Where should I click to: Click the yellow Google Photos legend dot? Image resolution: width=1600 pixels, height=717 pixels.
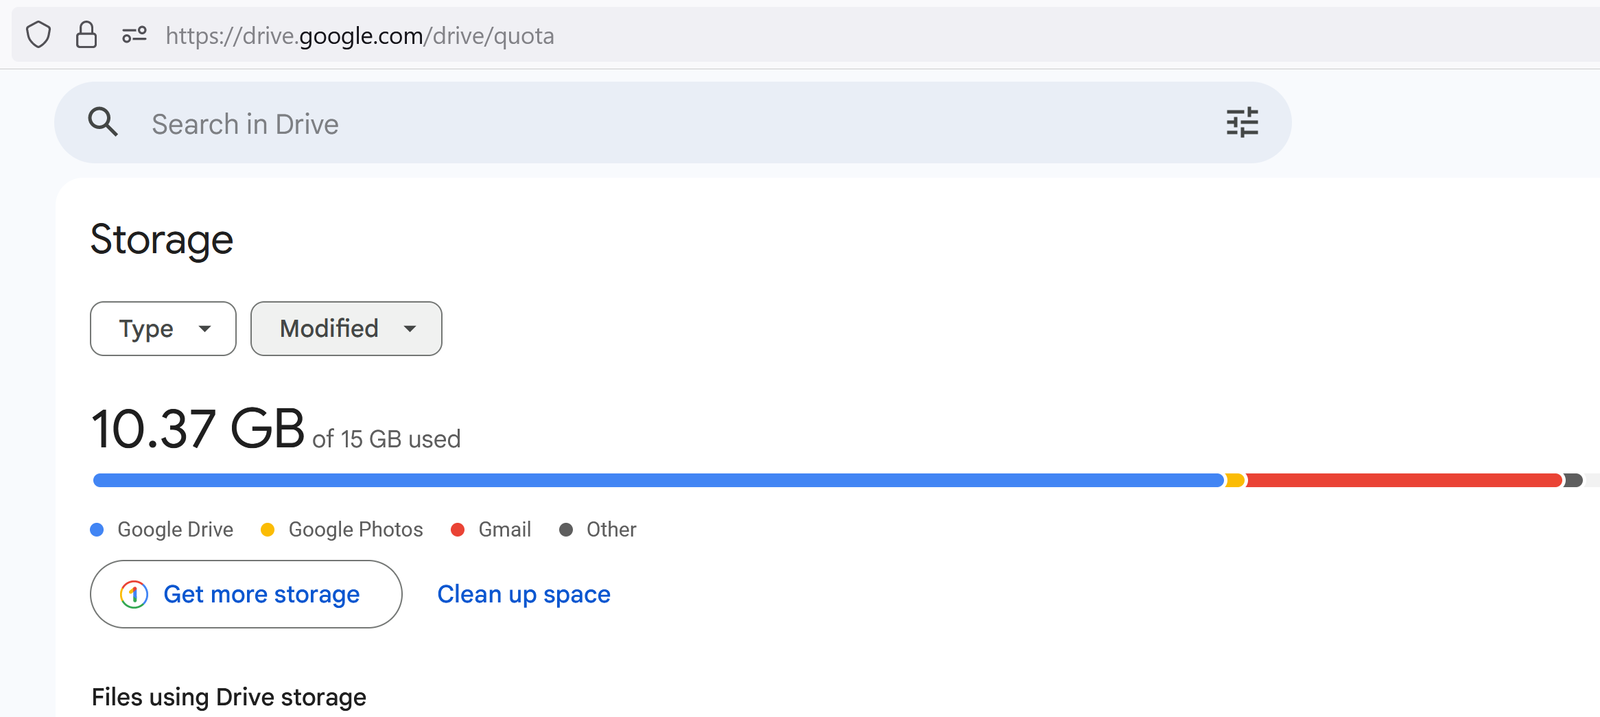tap(267, 530)
